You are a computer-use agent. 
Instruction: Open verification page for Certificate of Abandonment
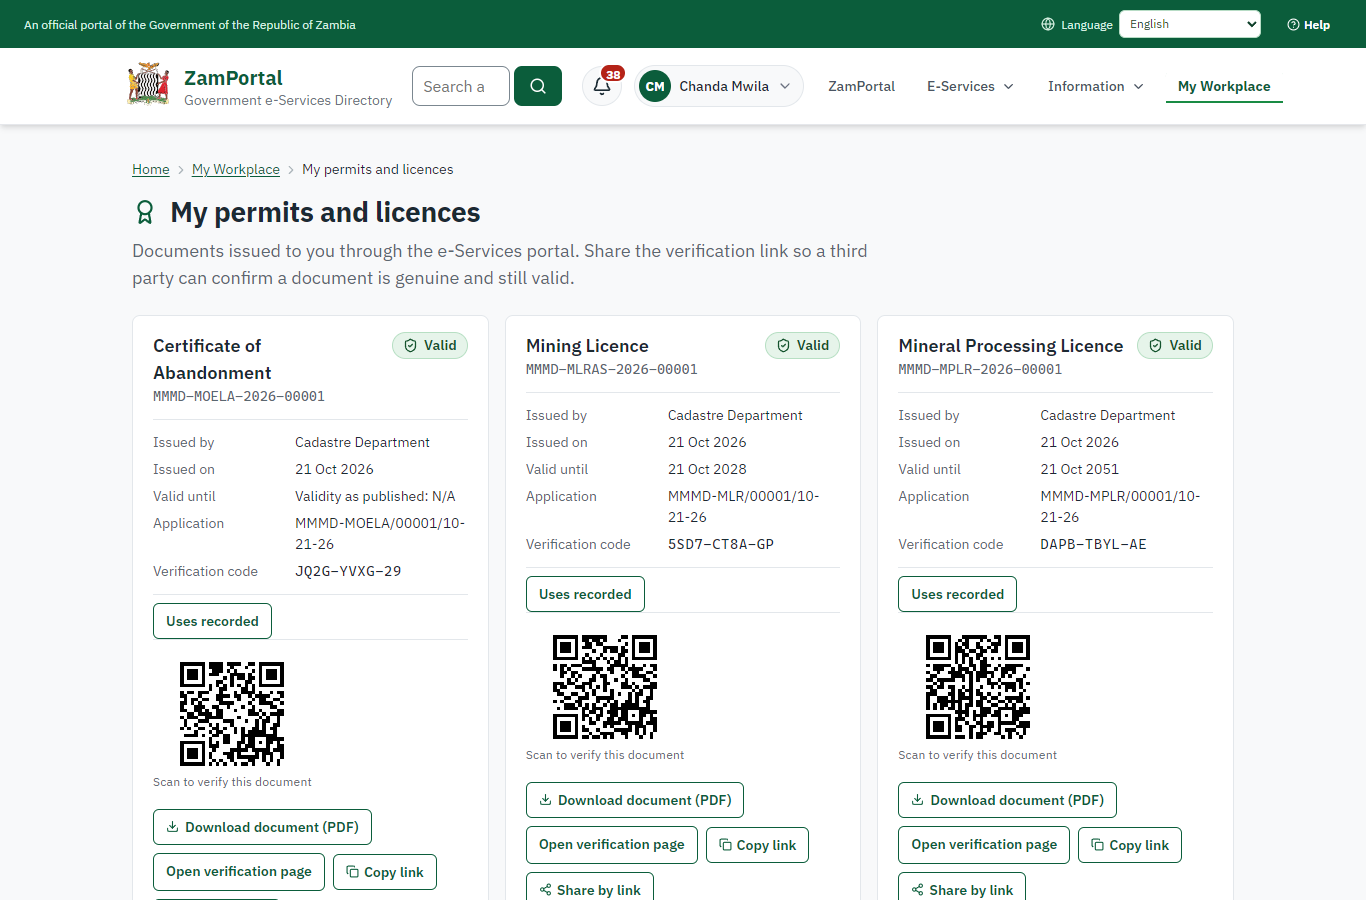[x=239, y=871]
